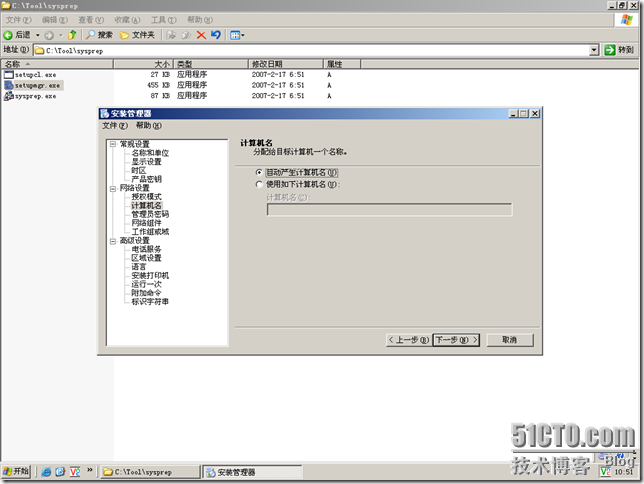
Task: Open Explorer Help (帮助) menu
Action: pos(200,20)
